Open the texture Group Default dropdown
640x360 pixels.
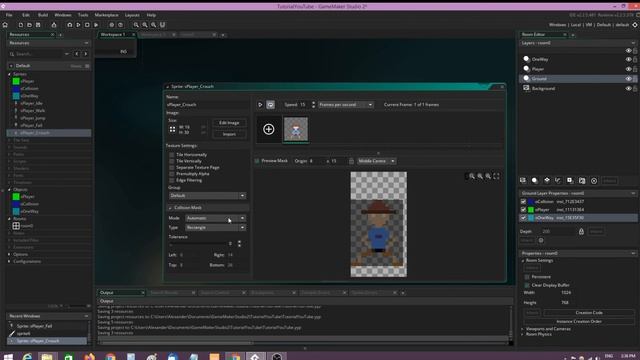207,196
